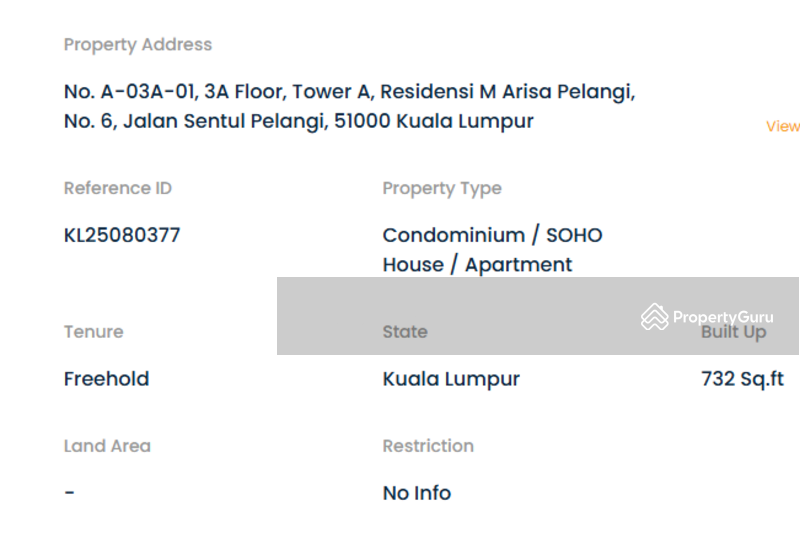Click the address line with Tower A
Screen dimensions: 800x555
349,92
